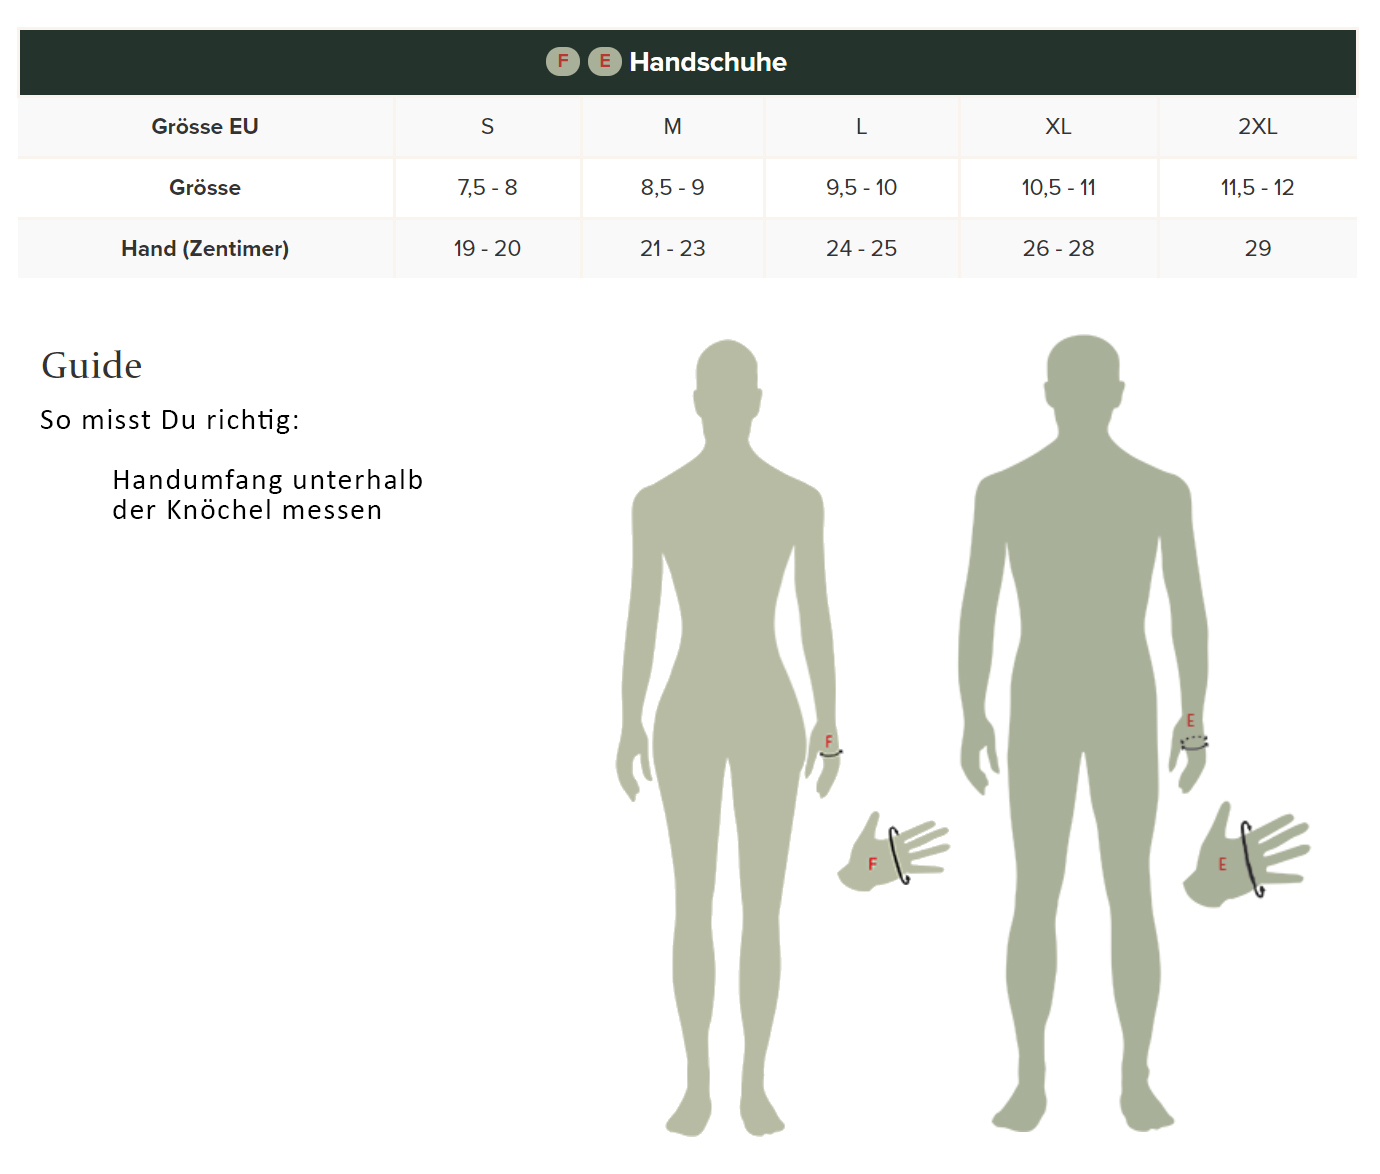Click the F badge in the Handschuhe header
1380x1174 pixels.
[563, 62]
